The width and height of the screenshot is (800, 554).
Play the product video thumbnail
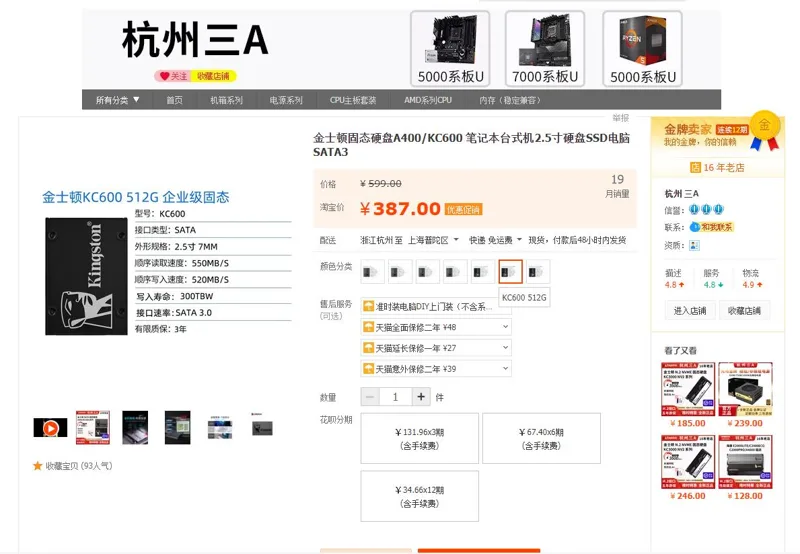pos(51,427)
